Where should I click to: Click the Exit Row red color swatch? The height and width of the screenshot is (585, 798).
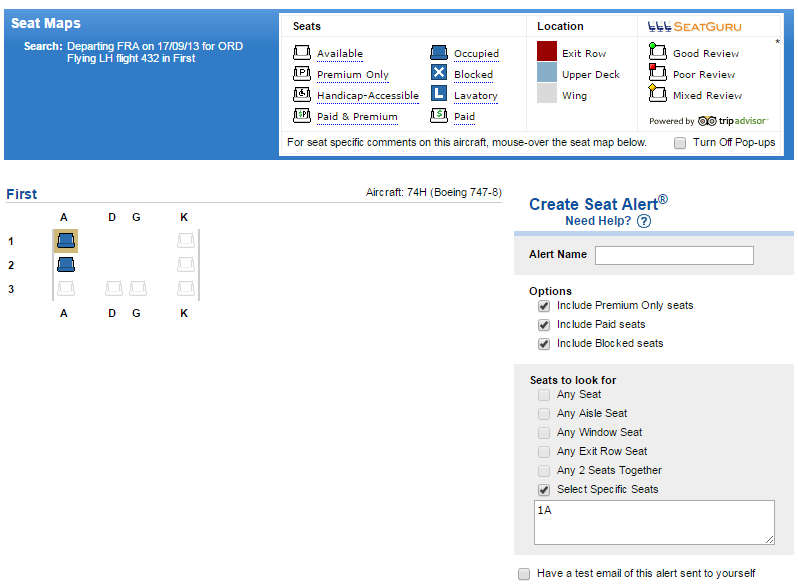(546, 52)
